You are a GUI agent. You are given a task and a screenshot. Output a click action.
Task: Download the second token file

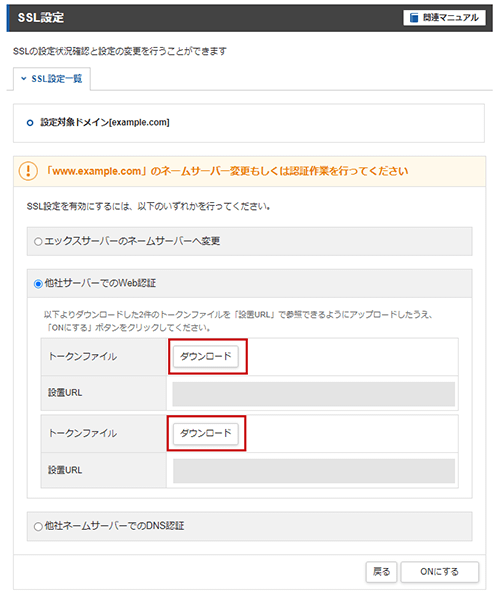[x=206, y=434]
